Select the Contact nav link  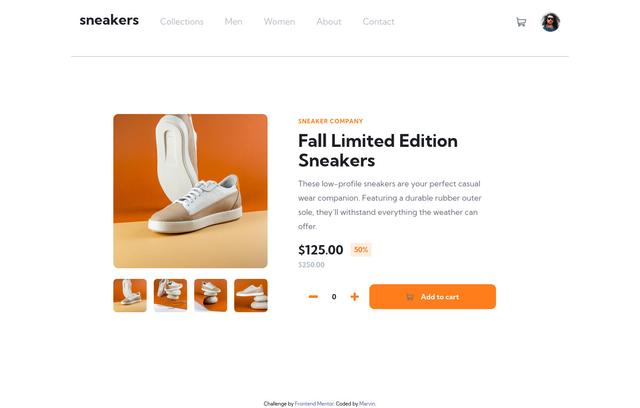(378, 22)
